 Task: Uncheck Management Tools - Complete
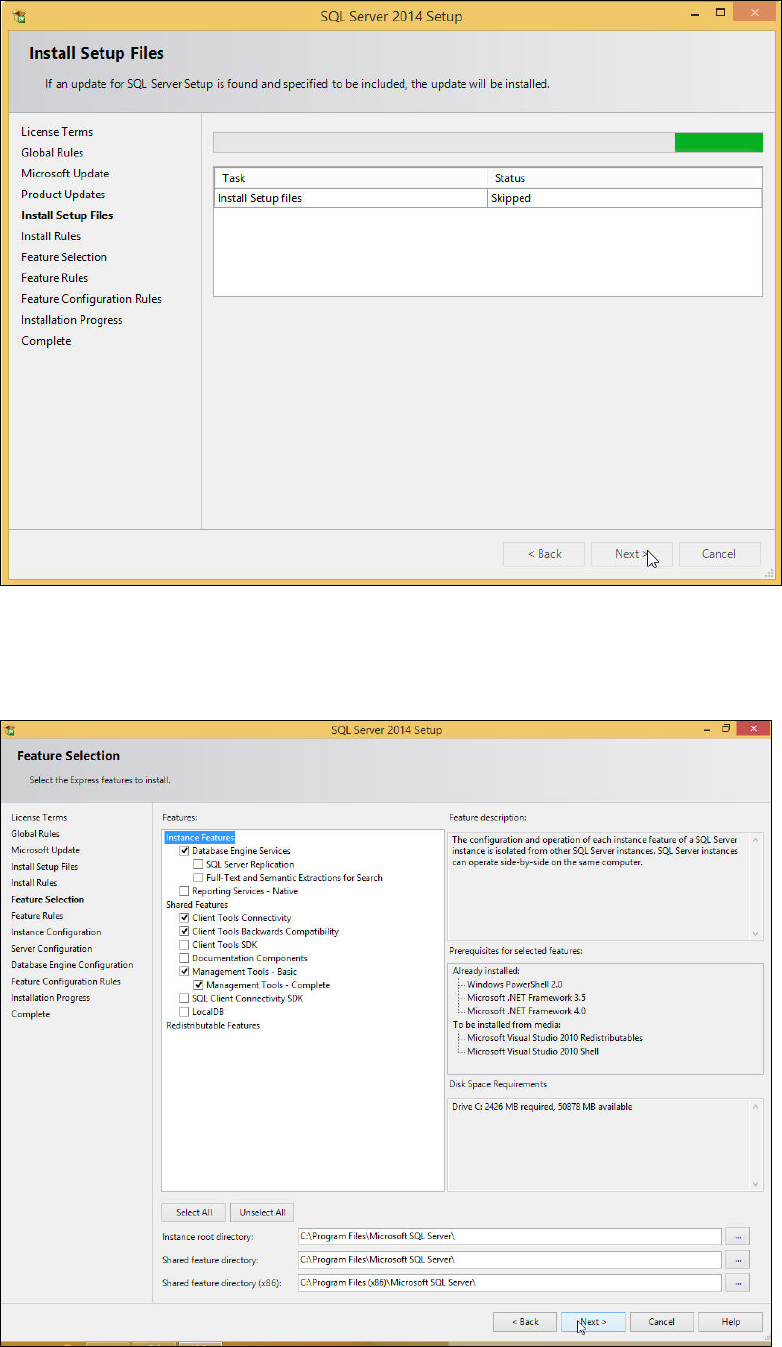pos(198,985)
